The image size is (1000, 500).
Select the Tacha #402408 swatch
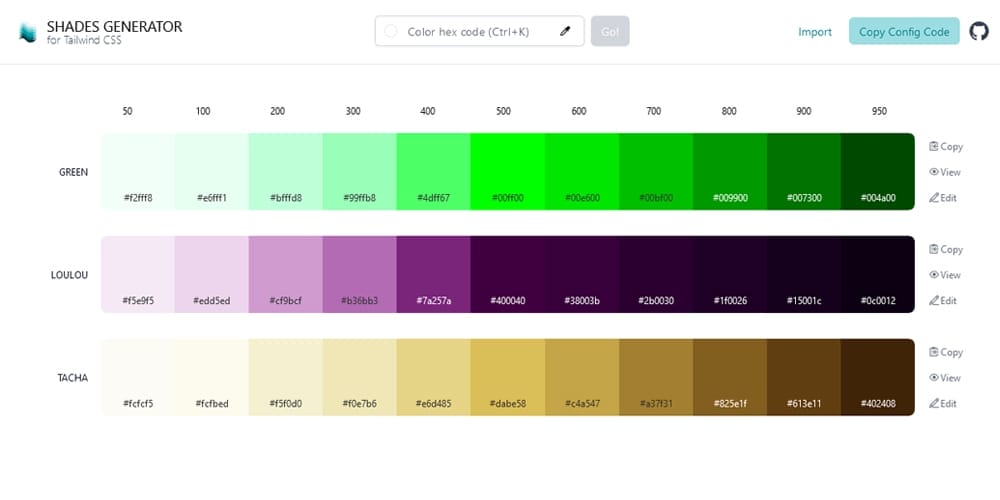point(878,377)
